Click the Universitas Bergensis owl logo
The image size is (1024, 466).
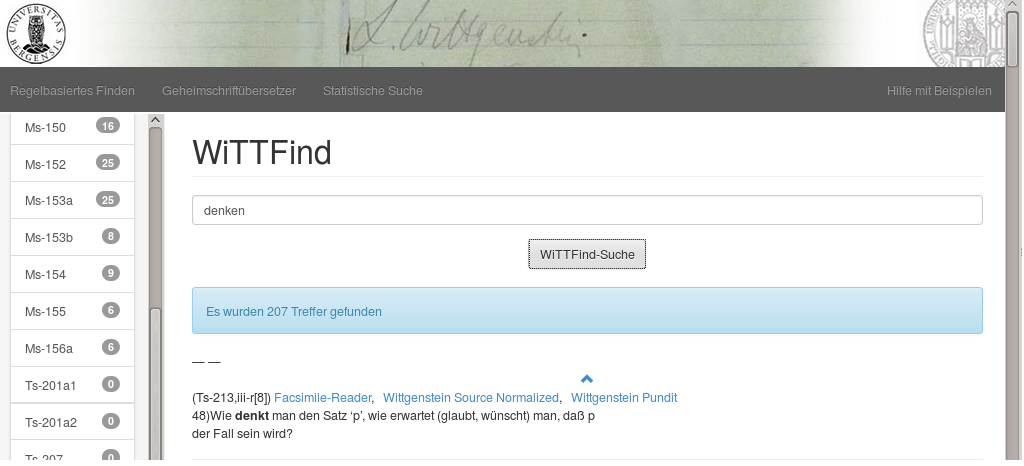click(36, 33)
